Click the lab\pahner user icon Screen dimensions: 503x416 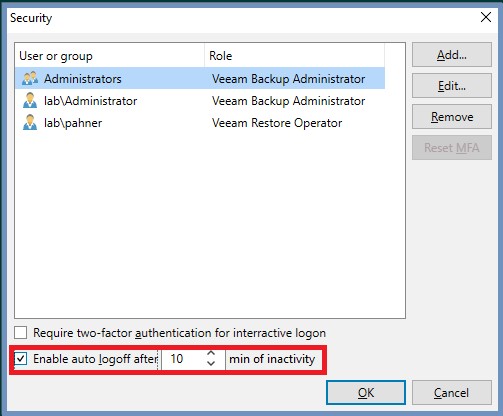30,122
